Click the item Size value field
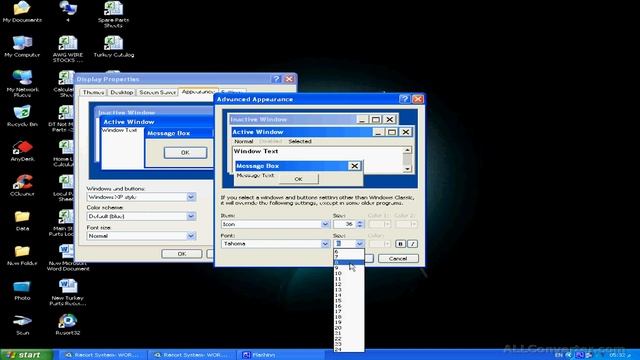Screen dimensions: 640x360 [344, 224]
